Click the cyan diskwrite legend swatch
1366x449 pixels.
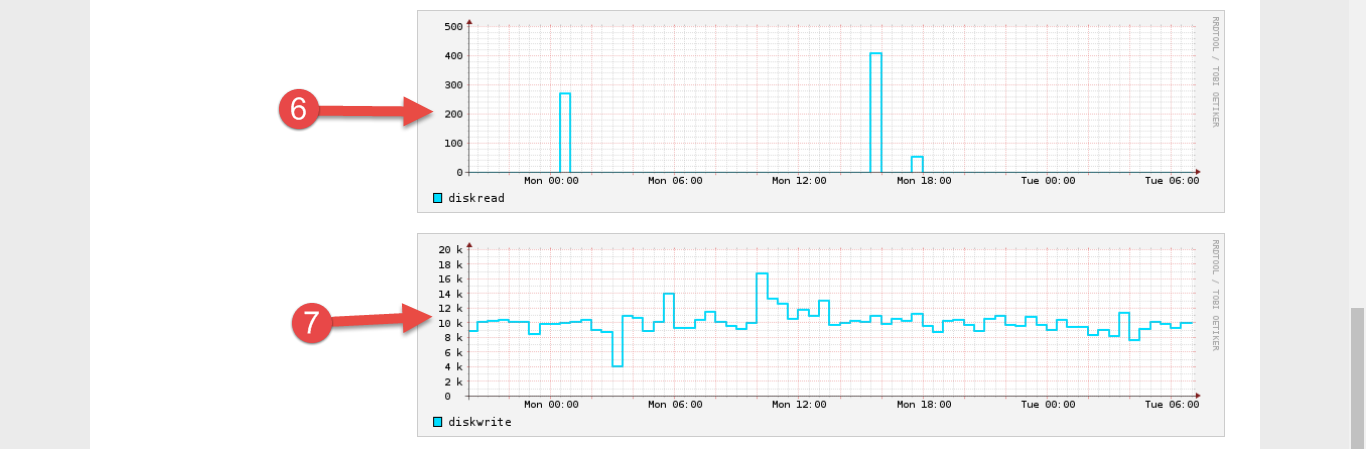point(437,422)
